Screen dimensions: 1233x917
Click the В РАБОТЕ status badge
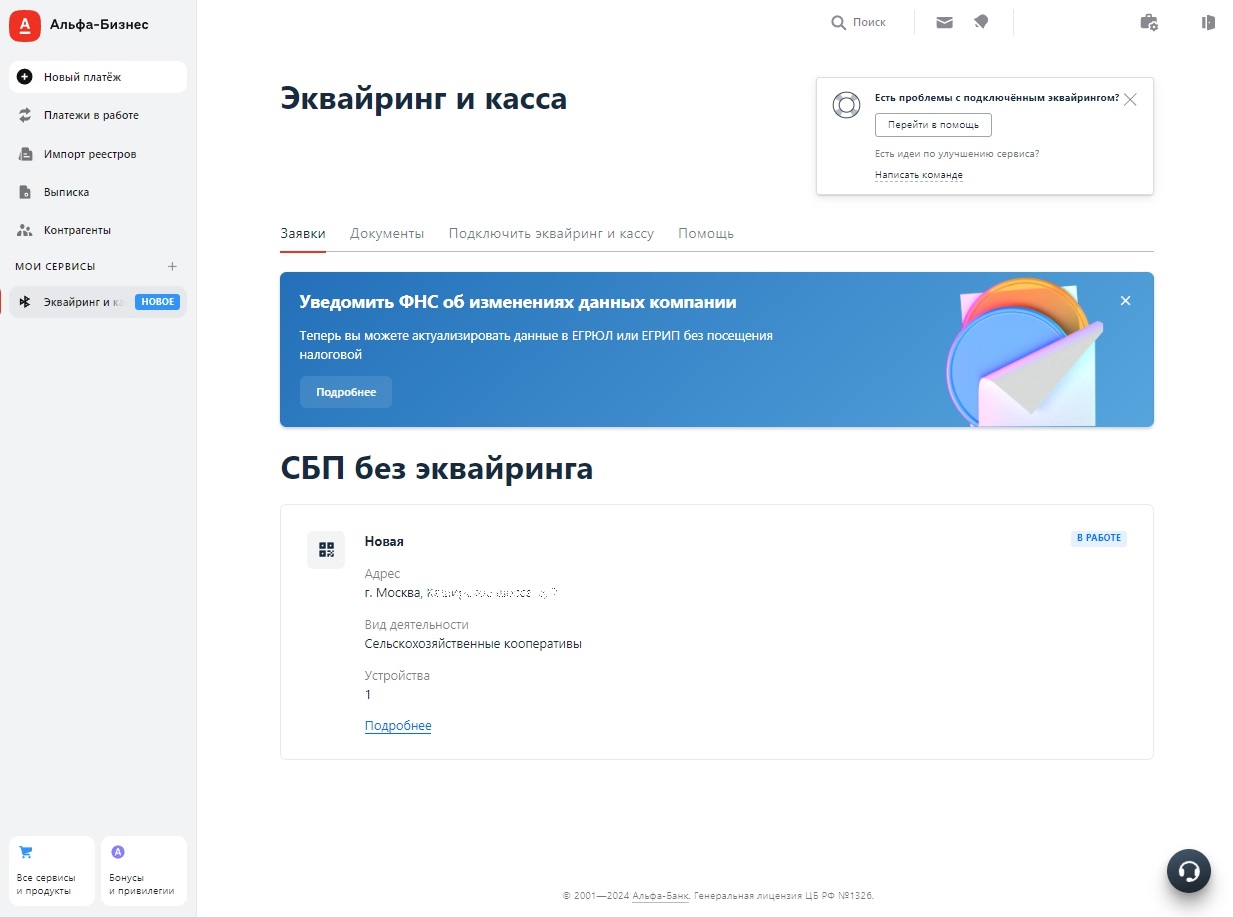coord(1099,538)
